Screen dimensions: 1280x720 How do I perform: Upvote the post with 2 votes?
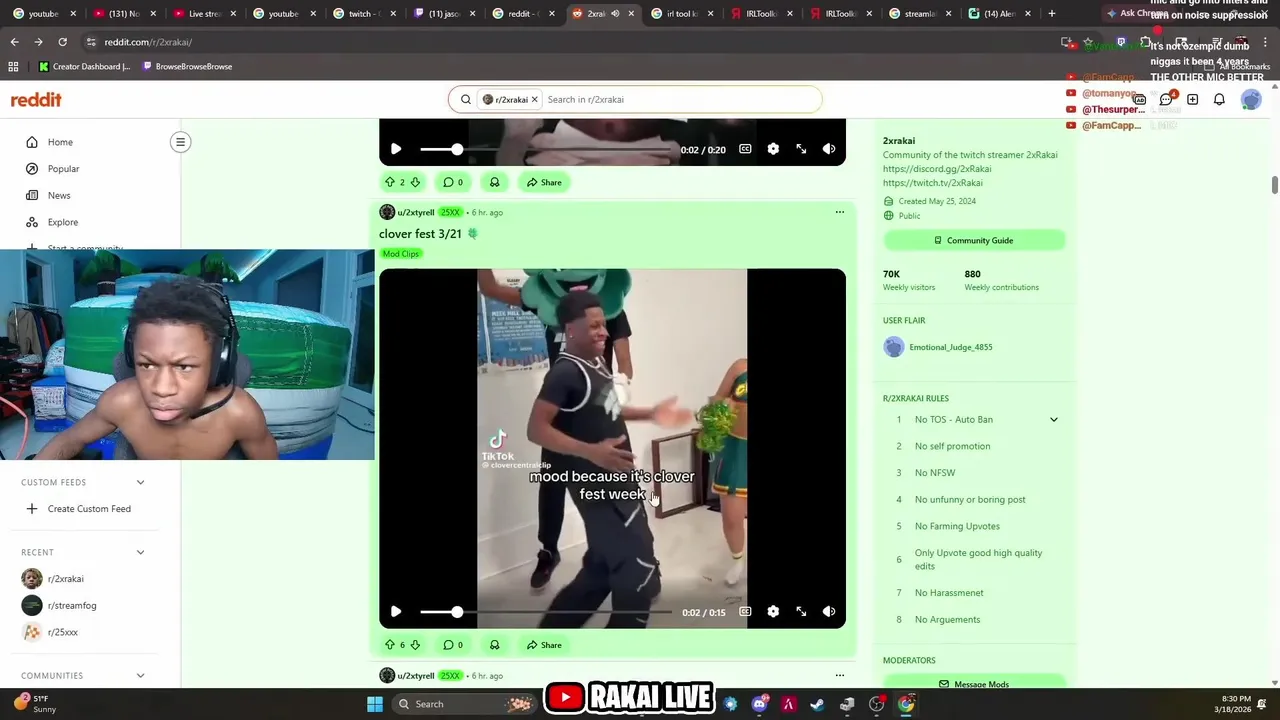(390, 182)
